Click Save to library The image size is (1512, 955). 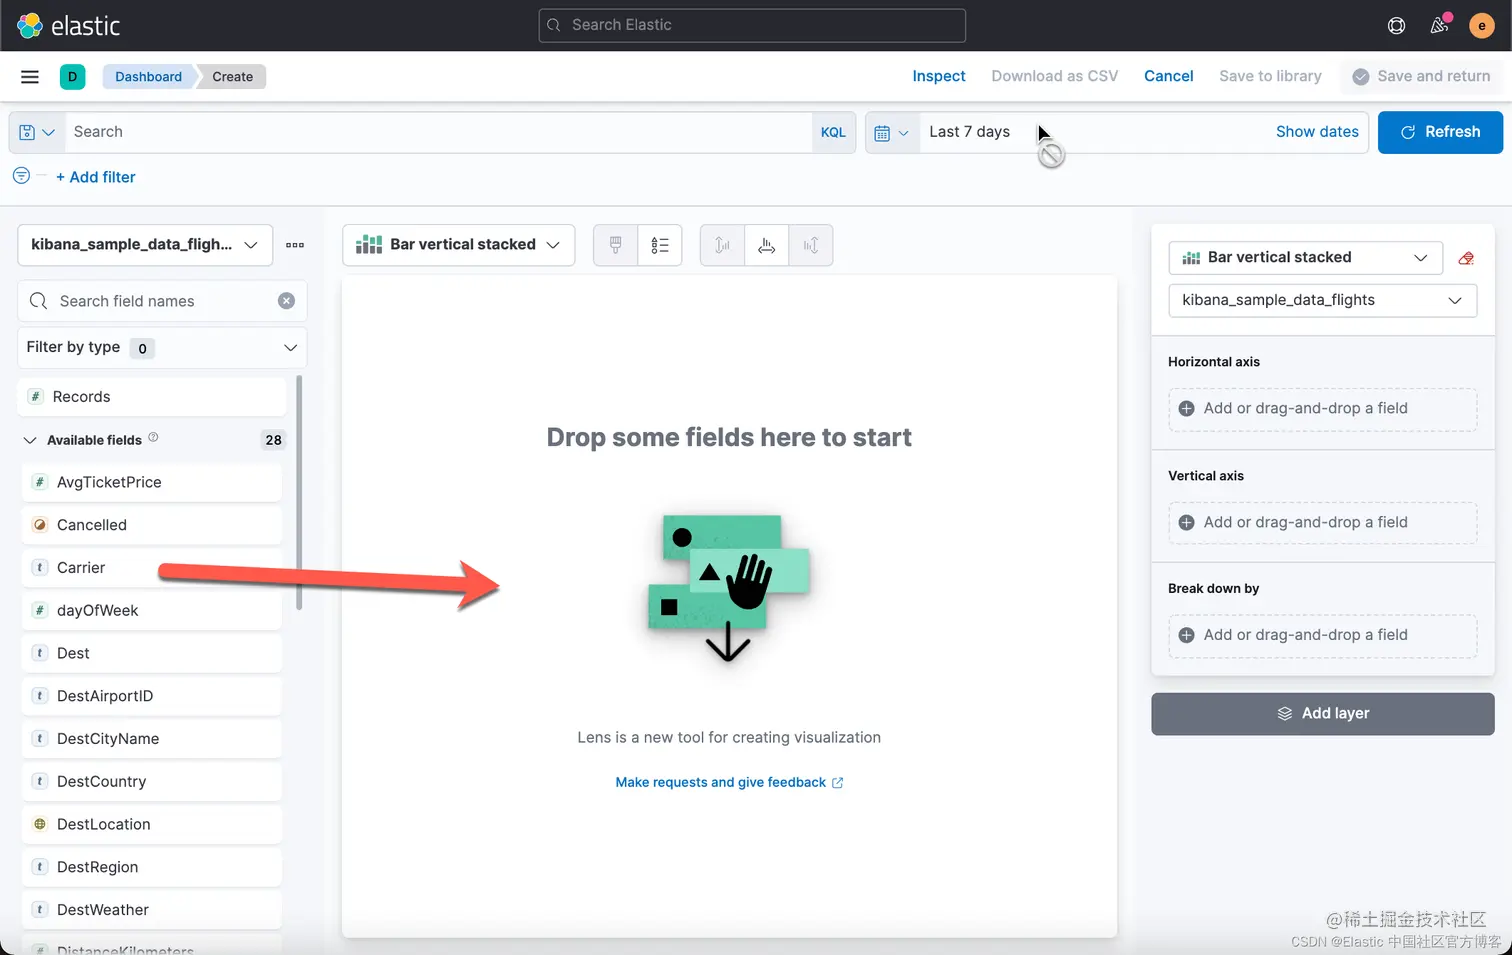(x=1270, y=76)
